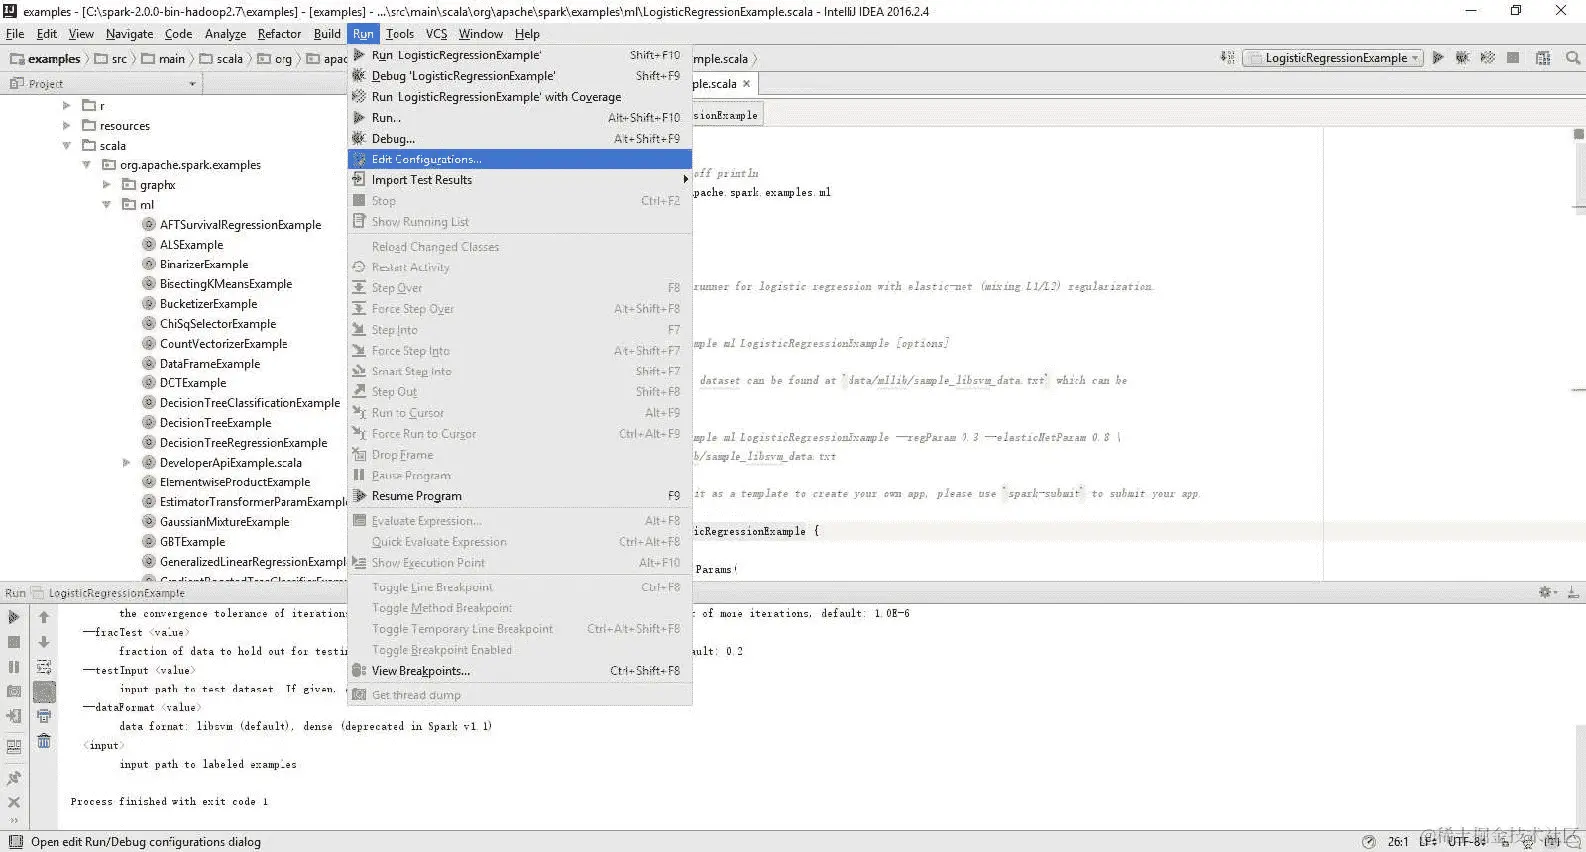Expand the resources folder
This screenshot has height=852, width=1586.
click(x=67, y=126)
